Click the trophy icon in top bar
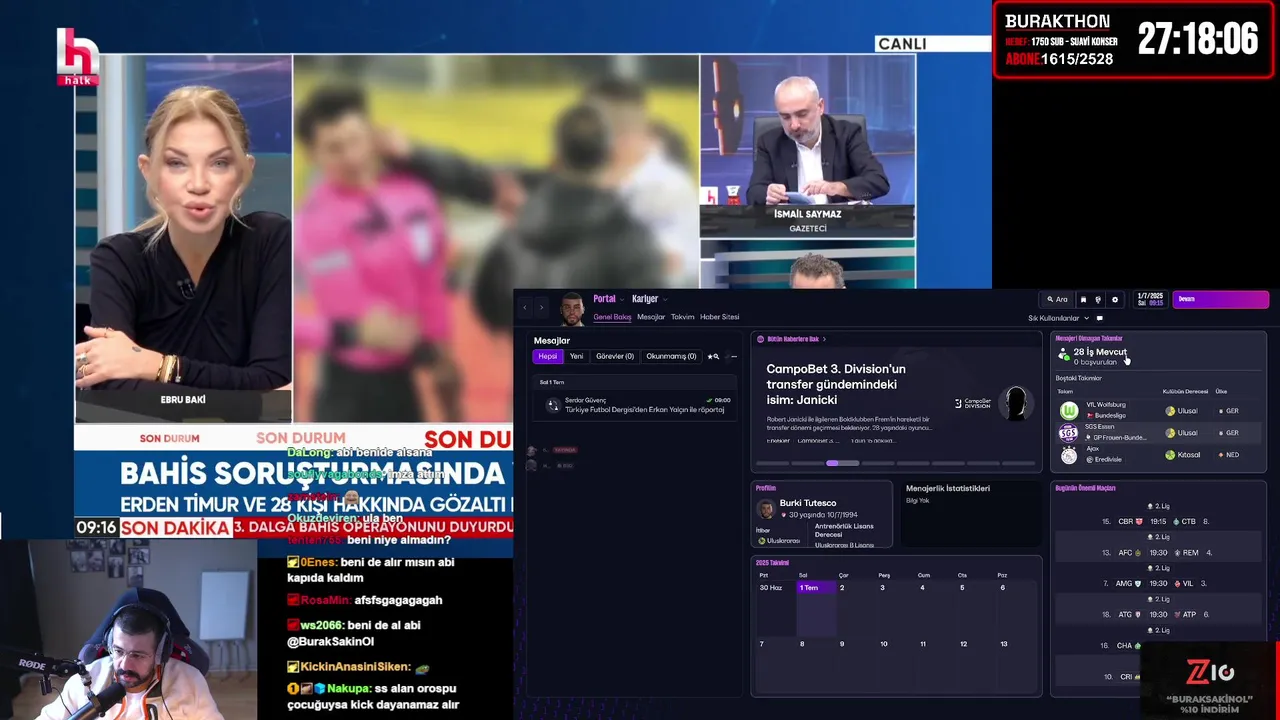The width and height of the screenshot is (1280, 720). tap(1098, 299)
